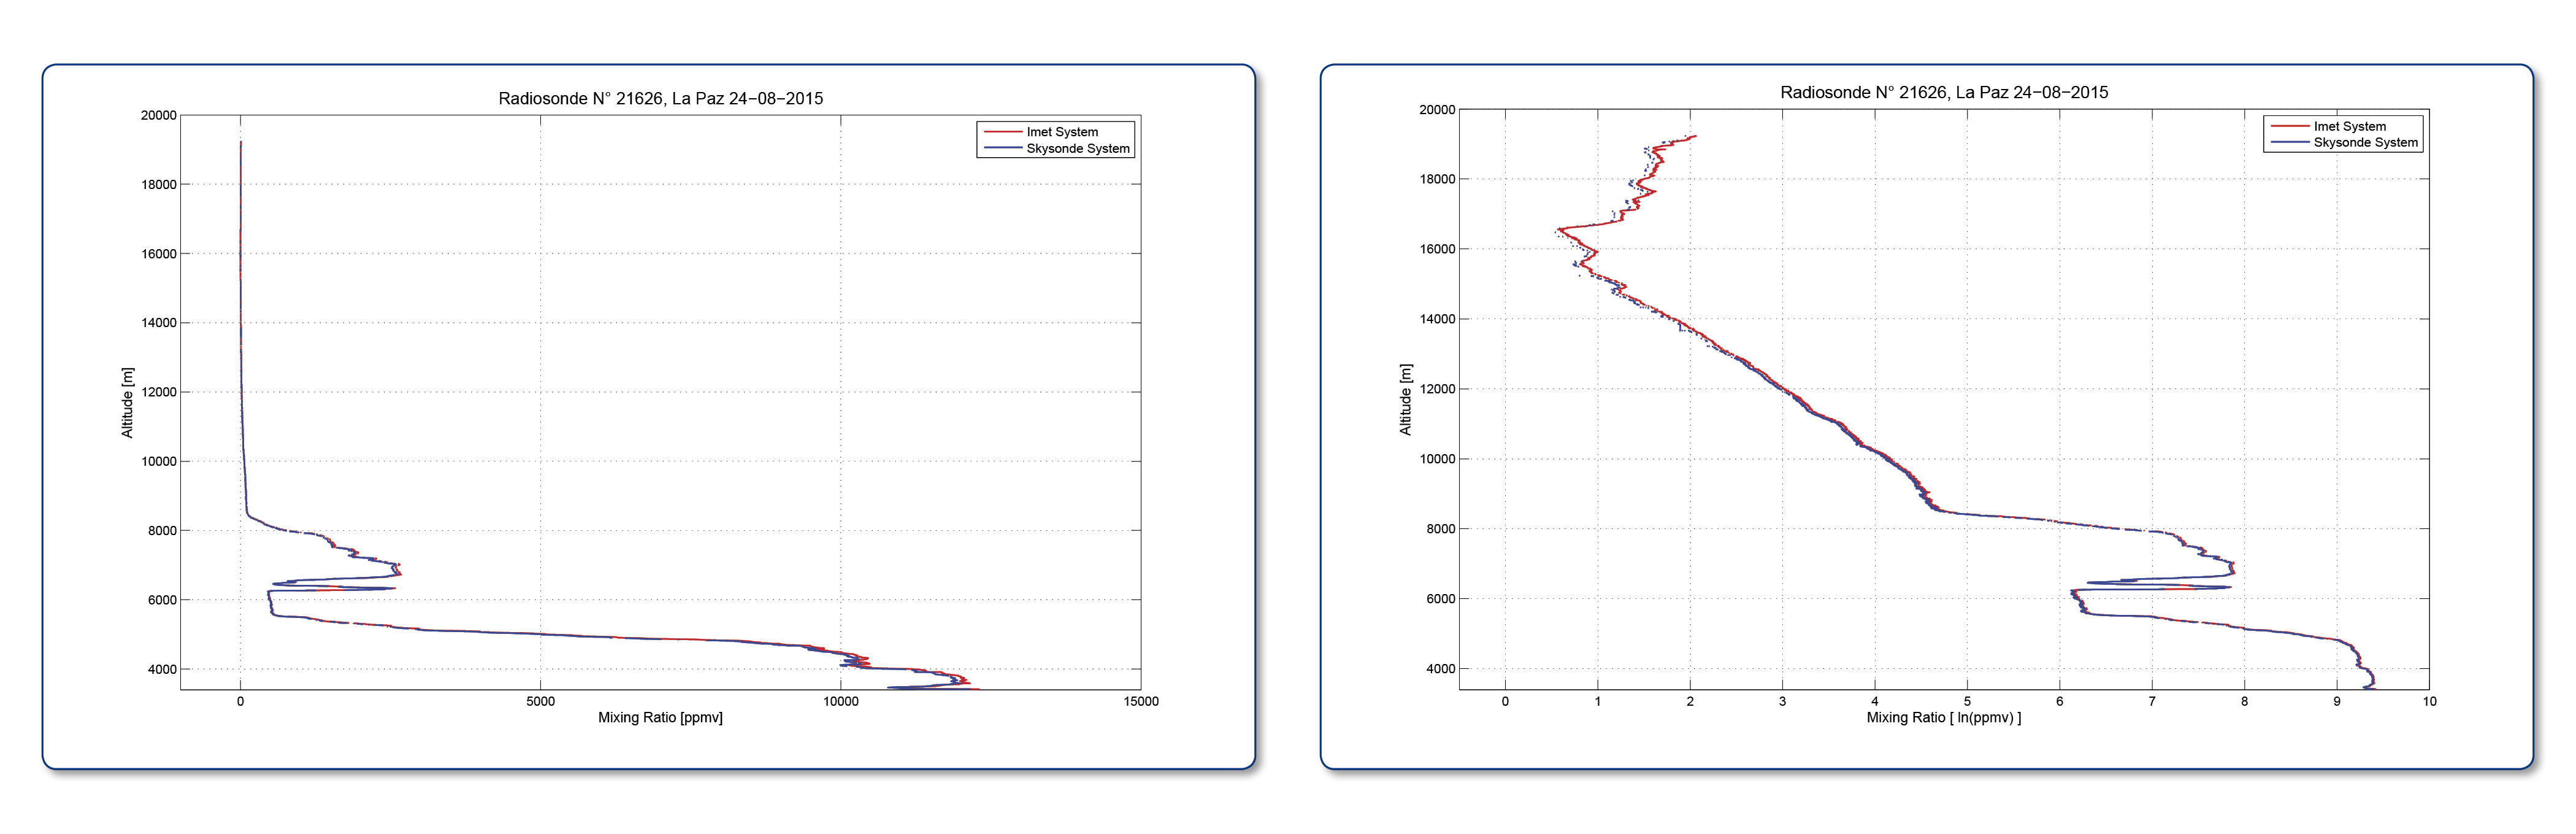
Task: Click the 4000 altitude tick on right plot
Action: (1441, 669)
